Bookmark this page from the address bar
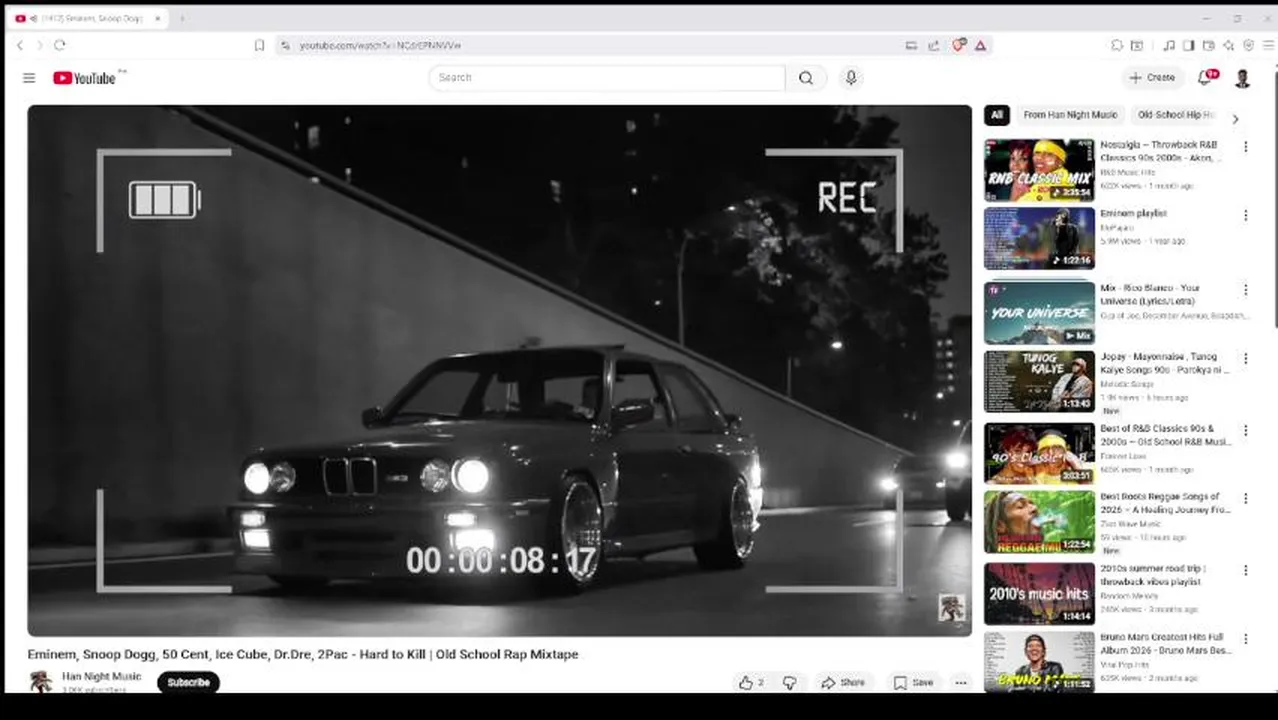1278x720 pixels. click(259, 45)
